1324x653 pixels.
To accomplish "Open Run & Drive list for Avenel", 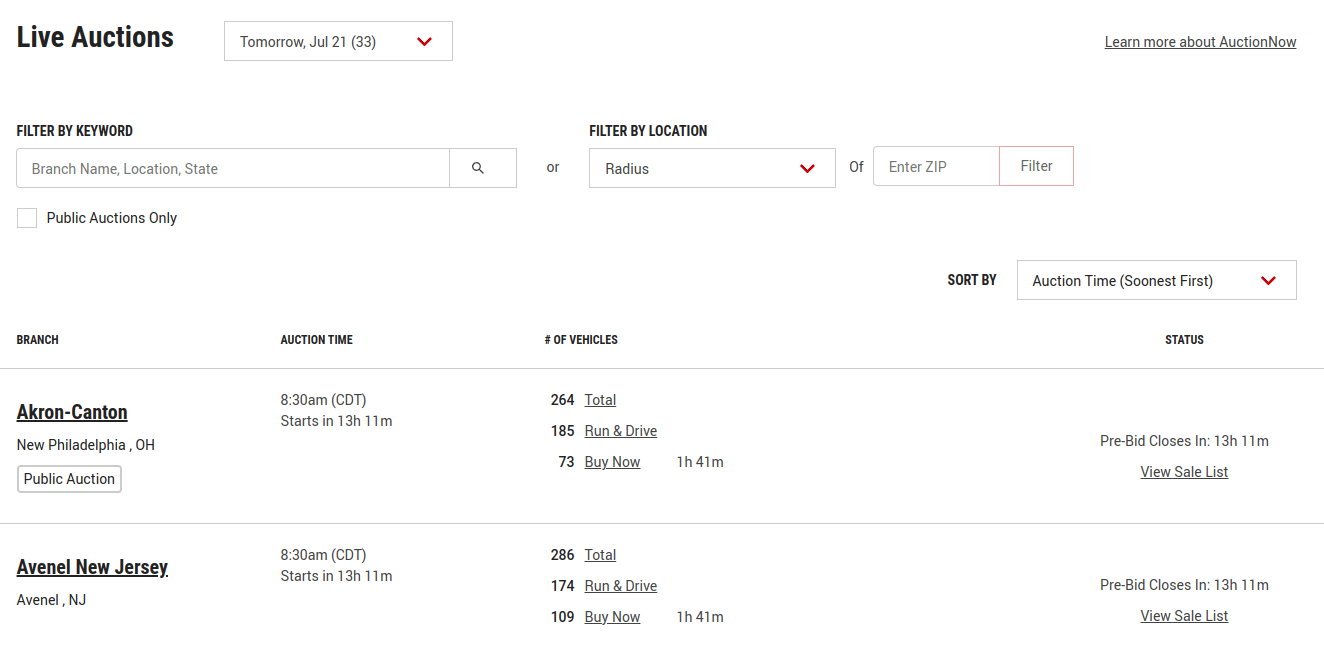I will 620,586.
